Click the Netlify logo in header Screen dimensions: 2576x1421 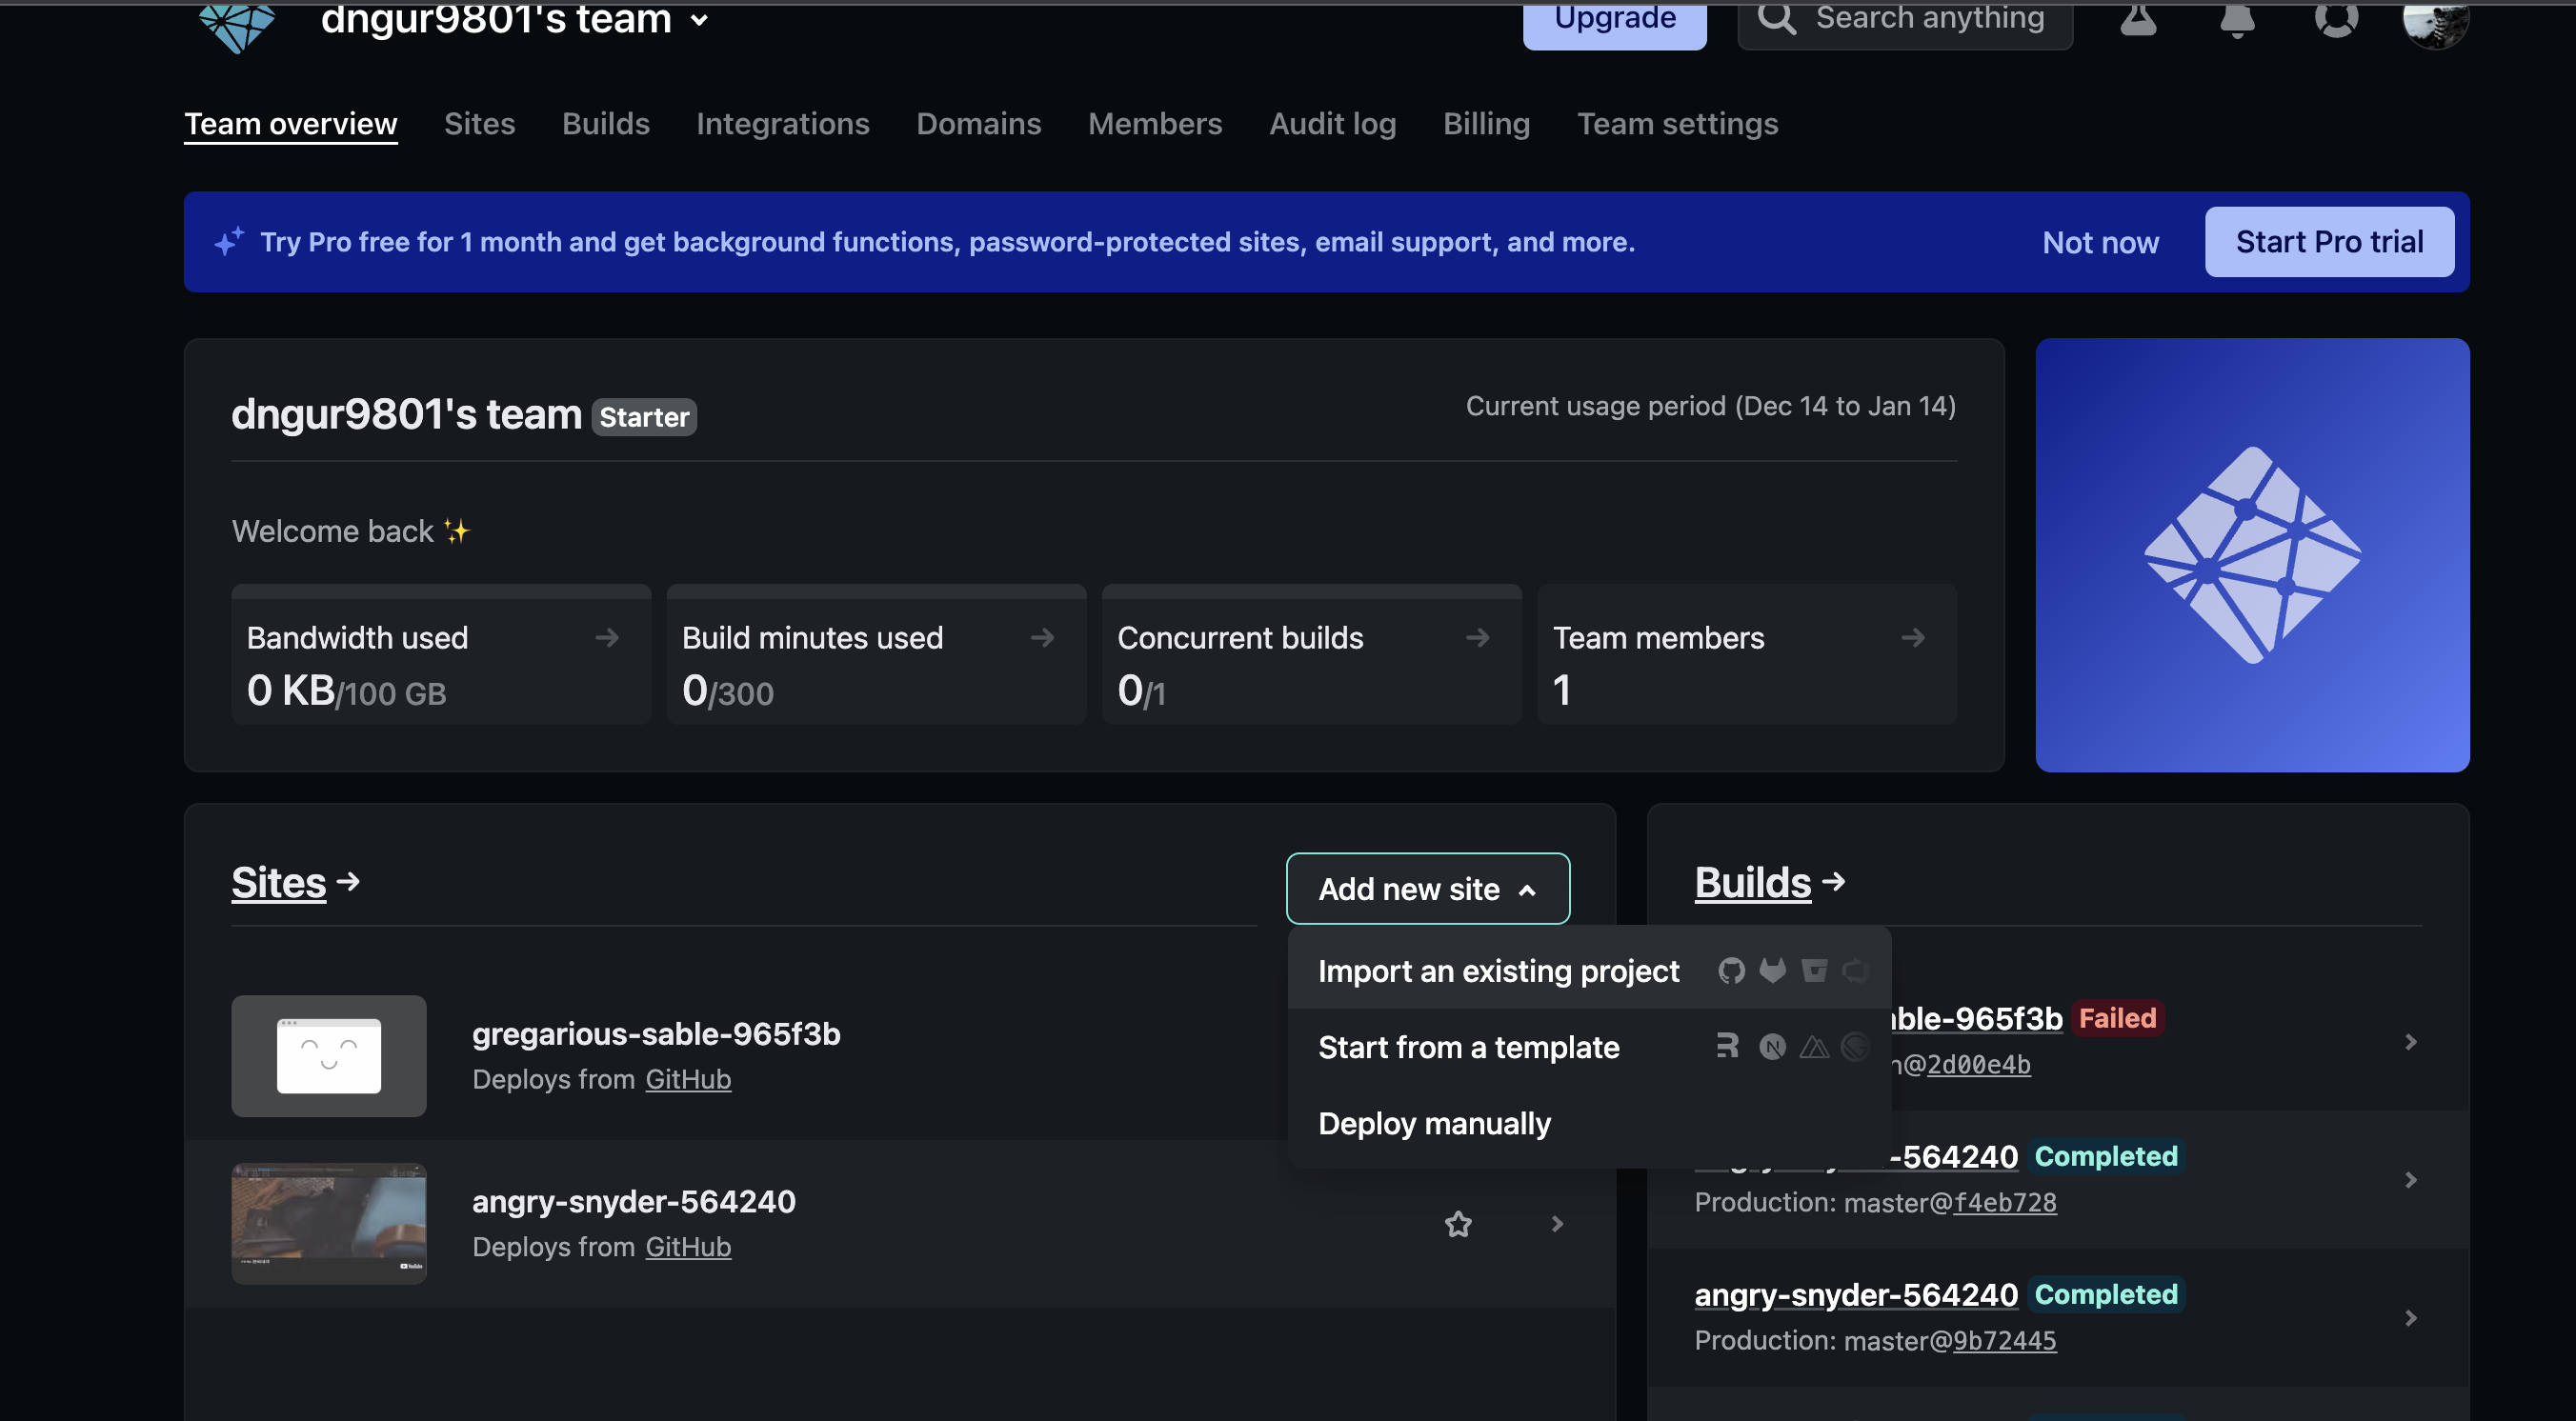pos(236,24)
